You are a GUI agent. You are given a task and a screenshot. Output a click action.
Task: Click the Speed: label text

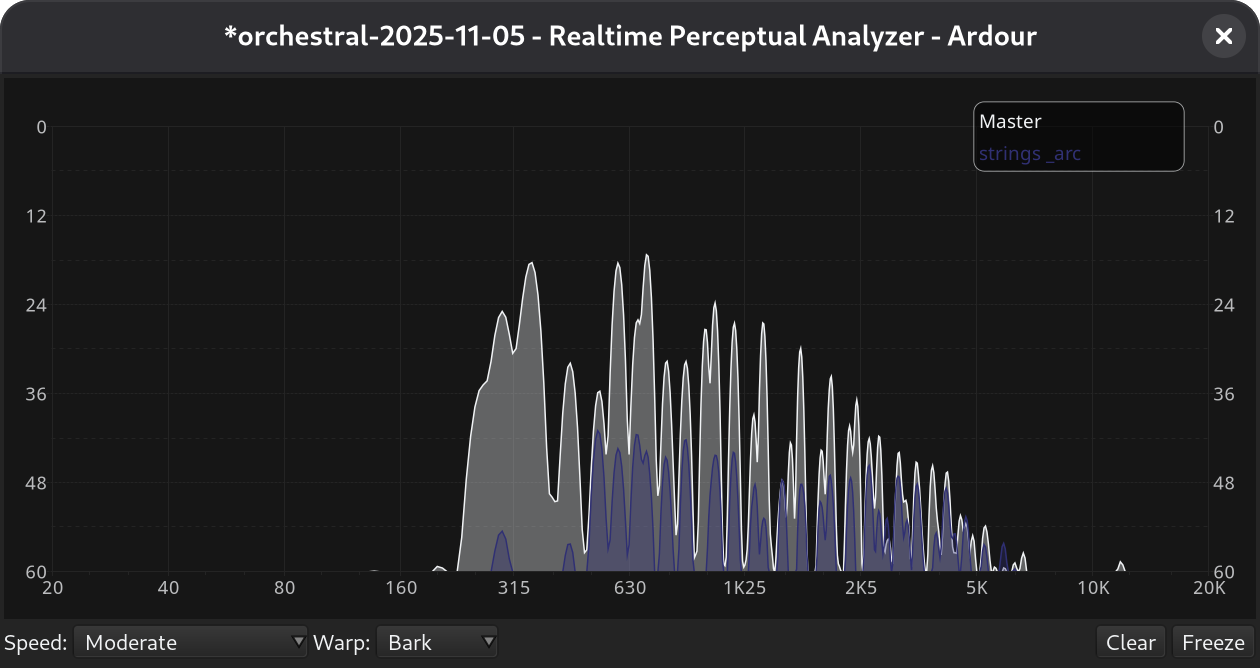[36, 642]
